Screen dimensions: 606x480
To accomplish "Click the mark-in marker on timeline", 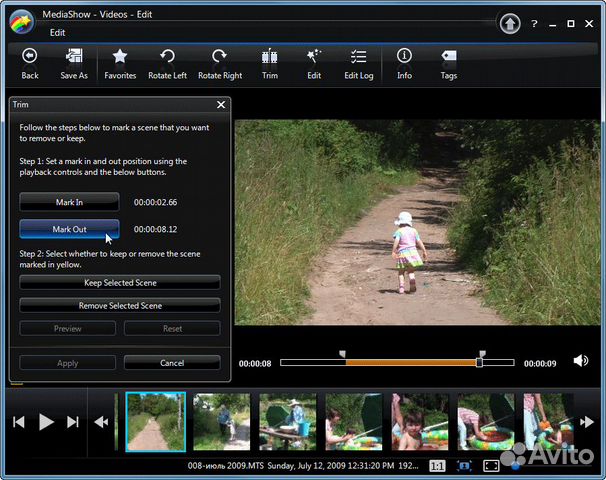I will coord(342,354).
